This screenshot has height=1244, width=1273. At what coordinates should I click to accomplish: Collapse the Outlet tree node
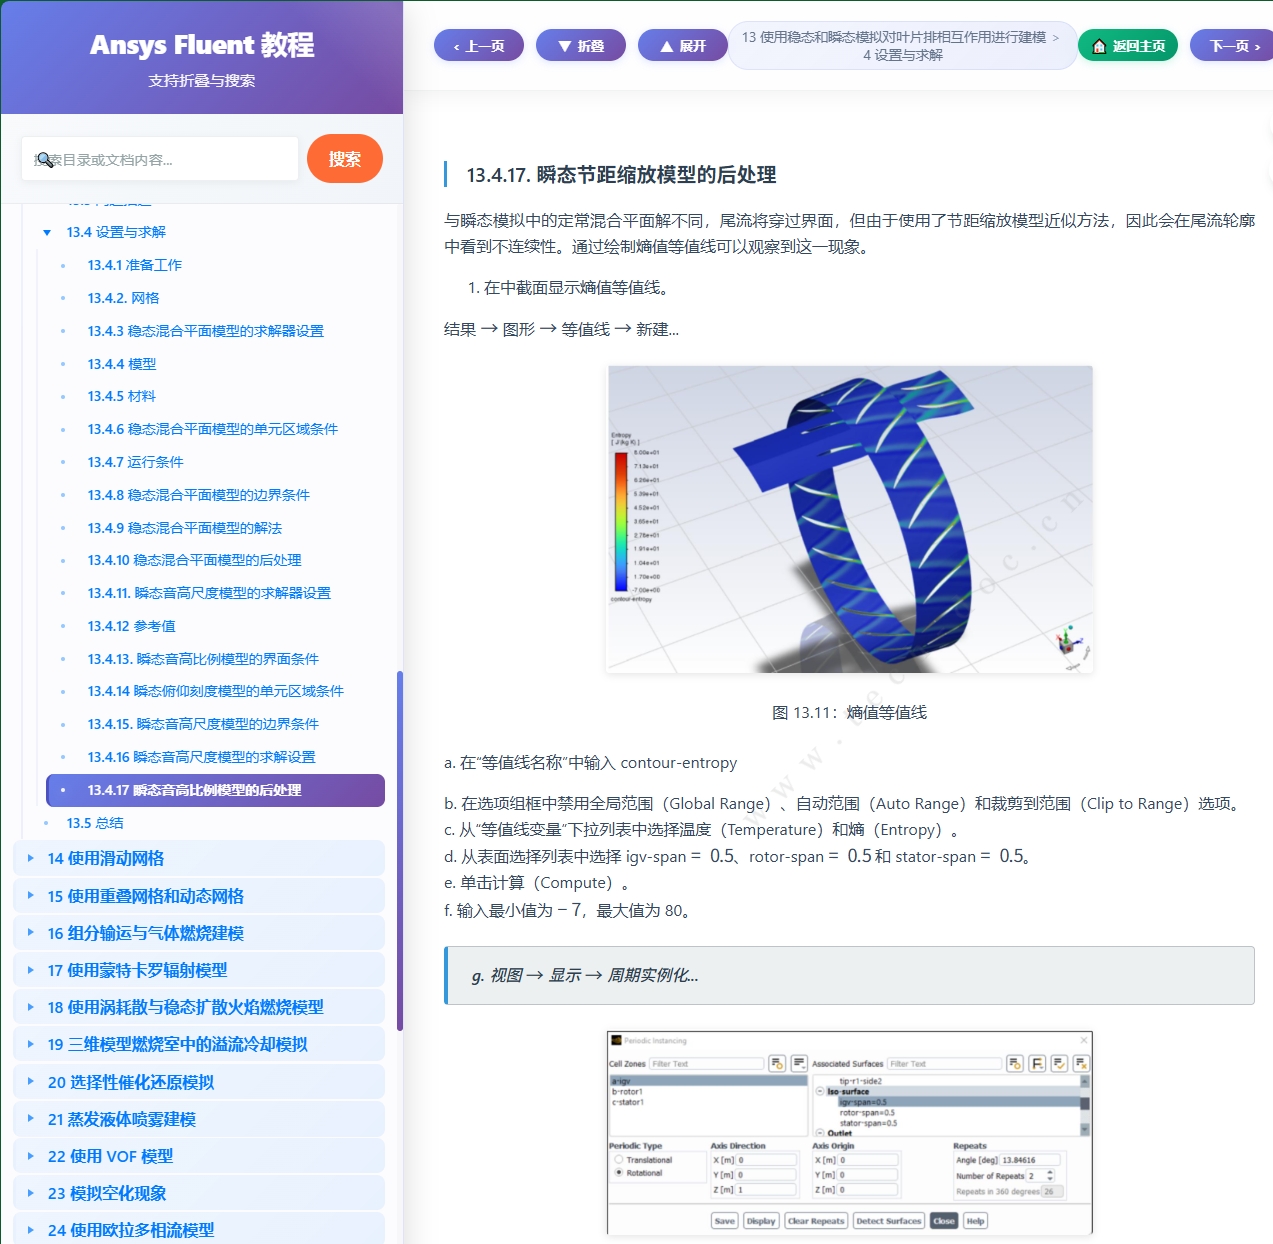820,1133
